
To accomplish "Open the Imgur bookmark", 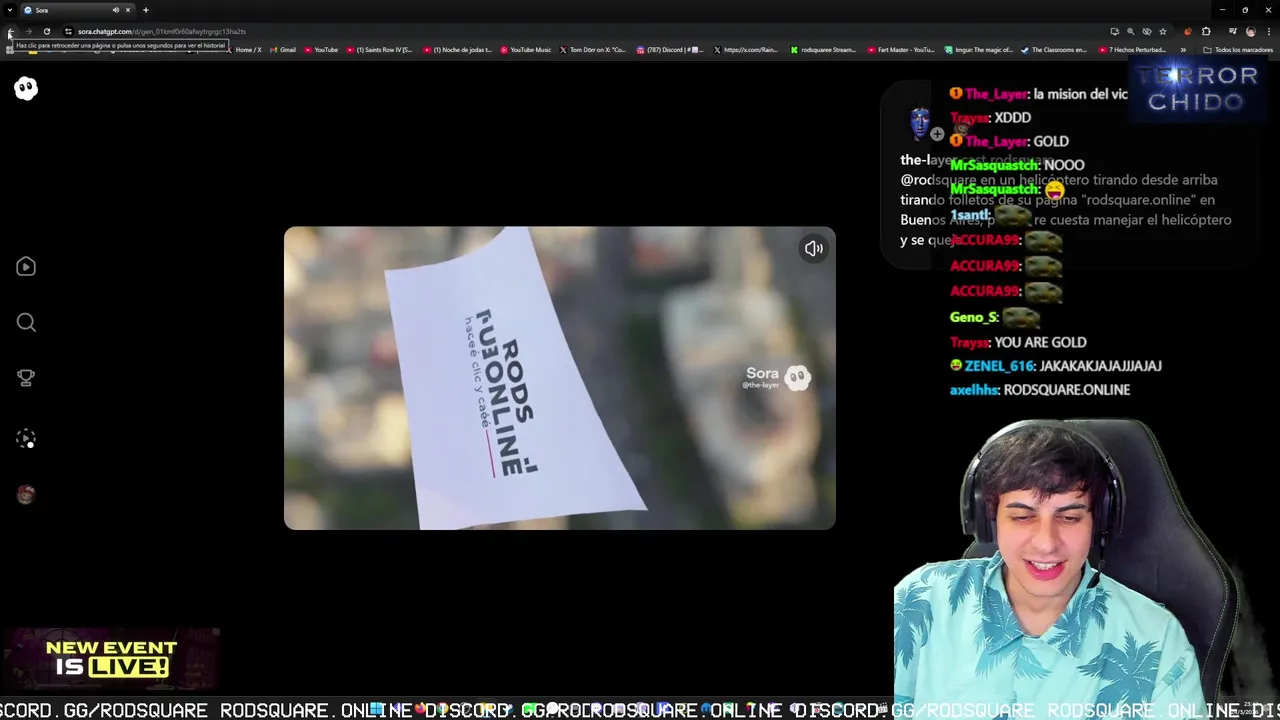I will [x=980, y=50].
